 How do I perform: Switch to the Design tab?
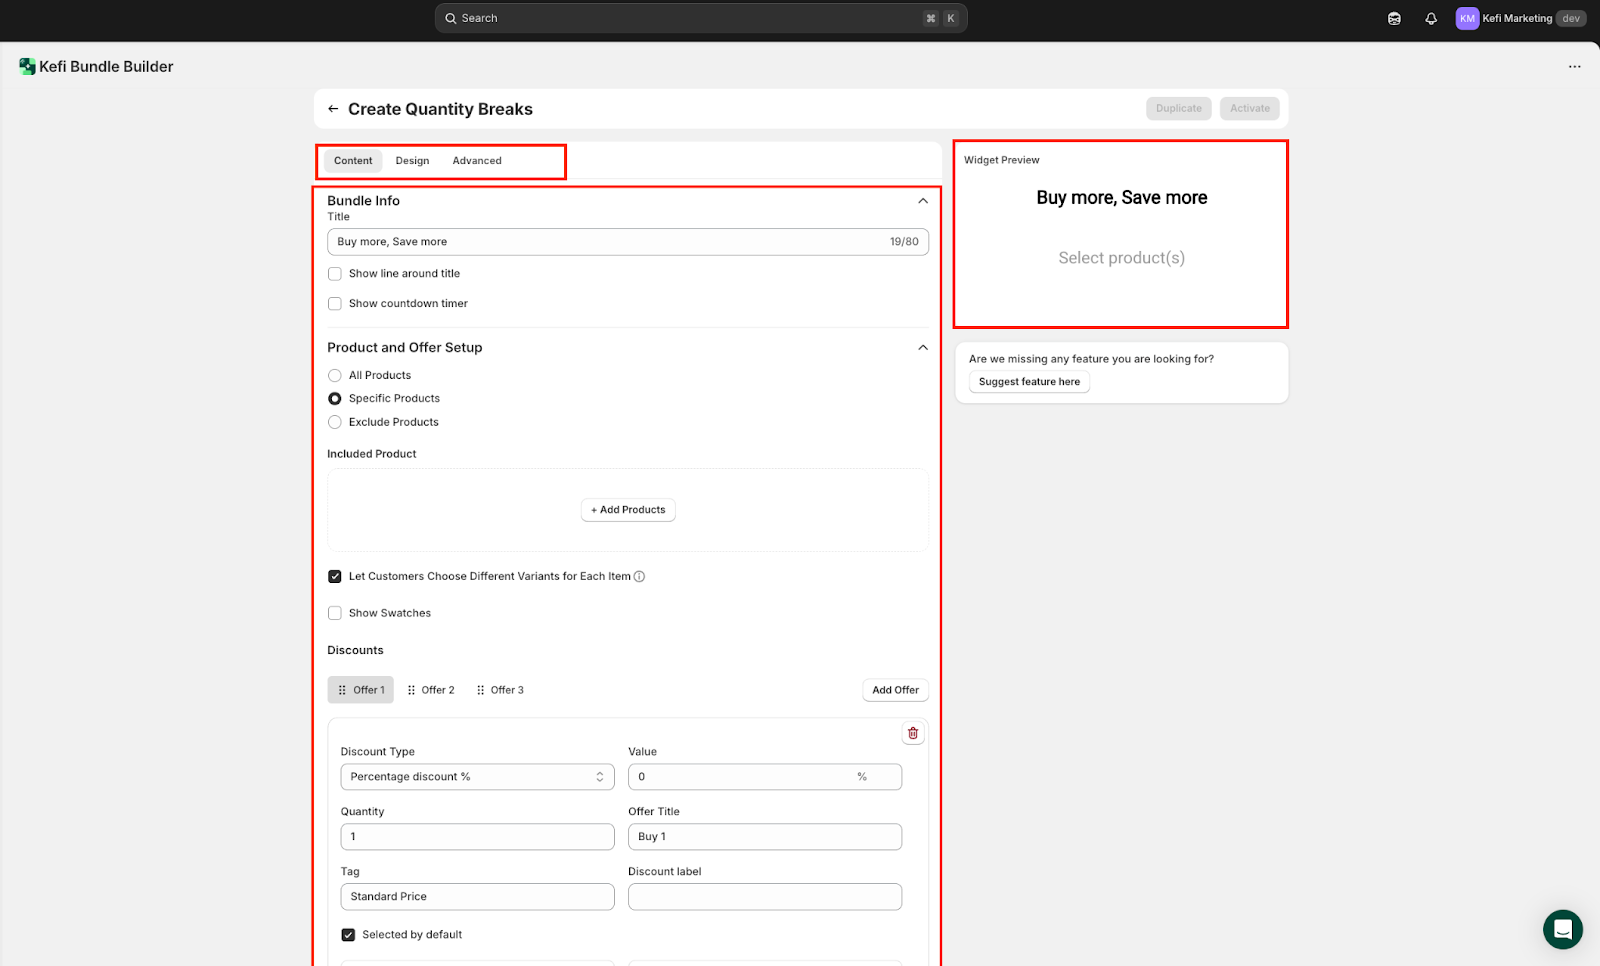pos(412,161)
